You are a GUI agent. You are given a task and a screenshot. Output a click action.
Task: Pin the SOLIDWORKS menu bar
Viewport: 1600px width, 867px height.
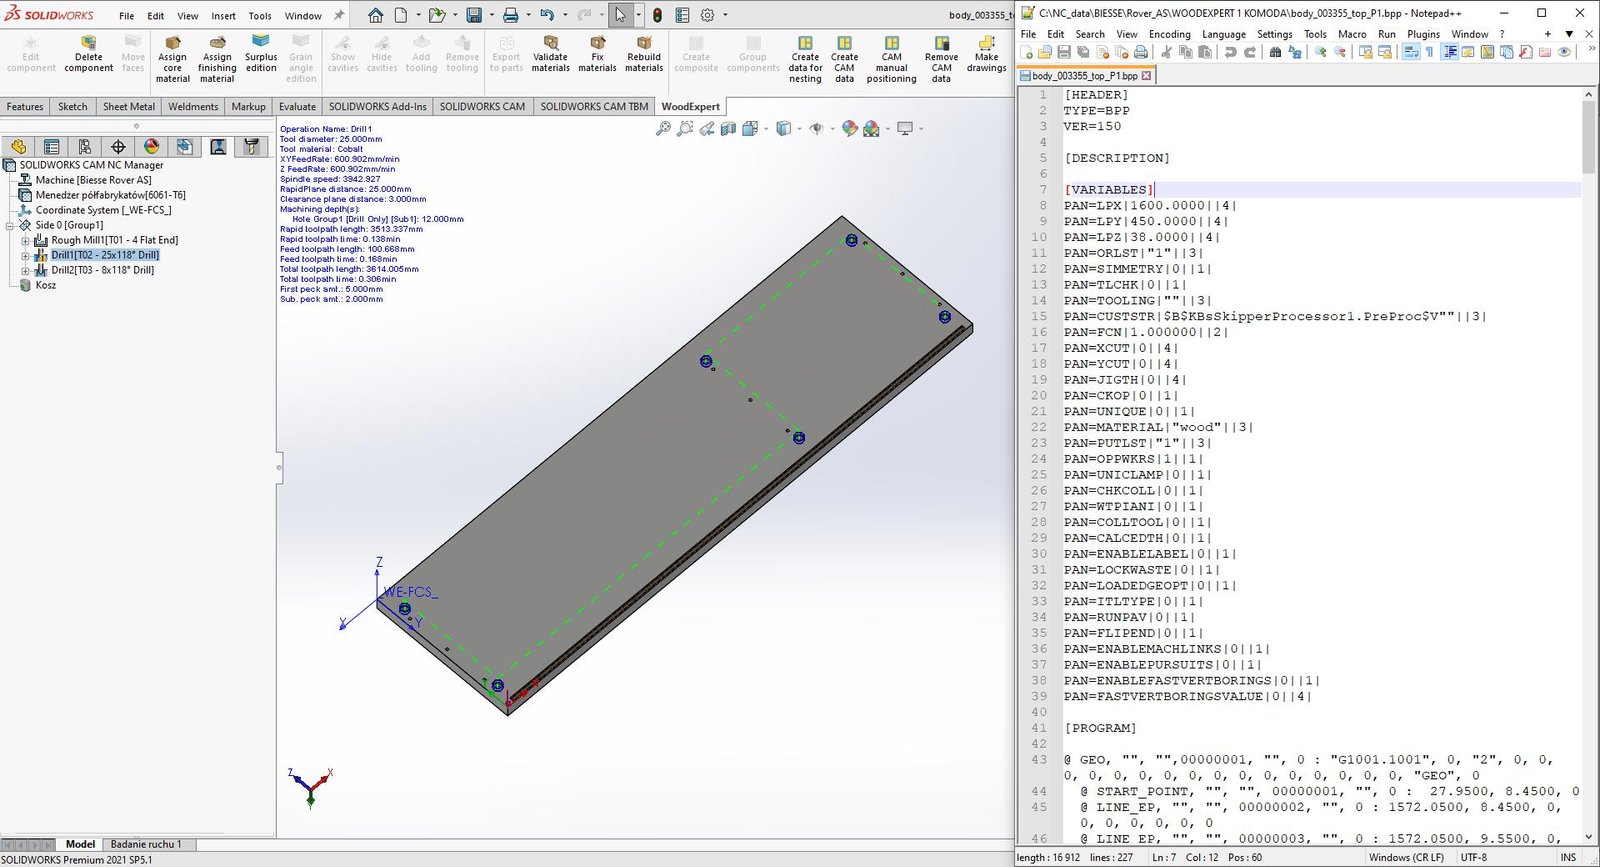coord(339,16)
